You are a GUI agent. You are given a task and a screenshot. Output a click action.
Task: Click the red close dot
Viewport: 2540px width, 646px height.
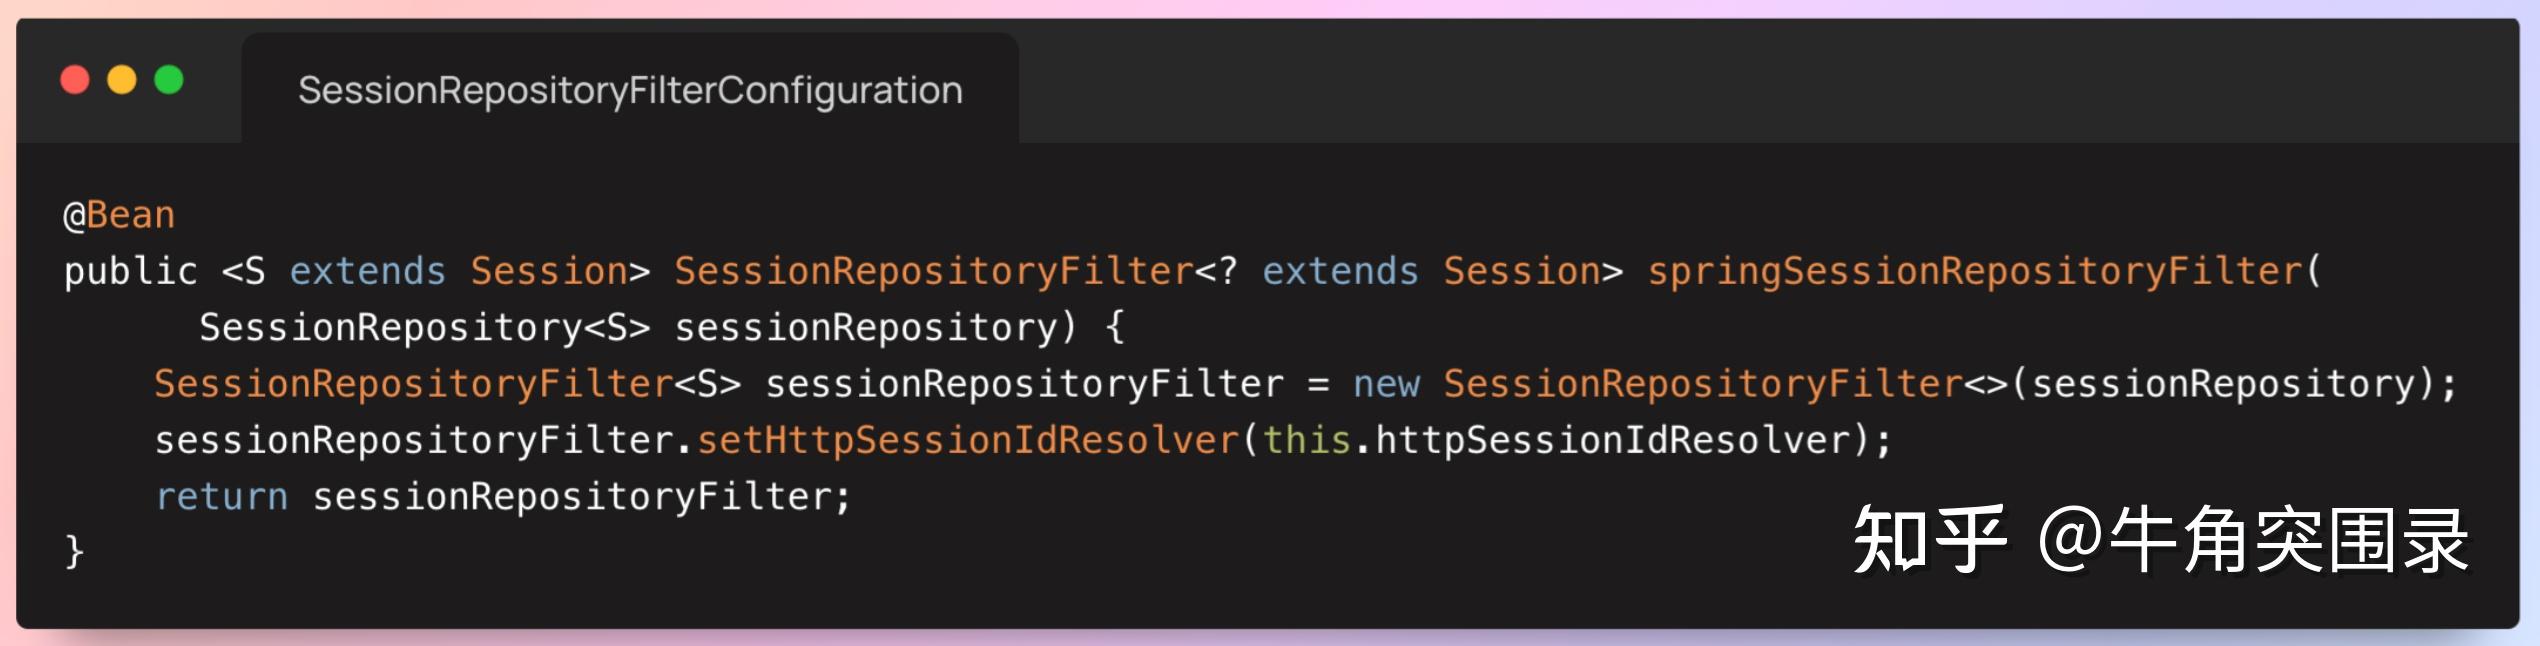tap(75, 79)
